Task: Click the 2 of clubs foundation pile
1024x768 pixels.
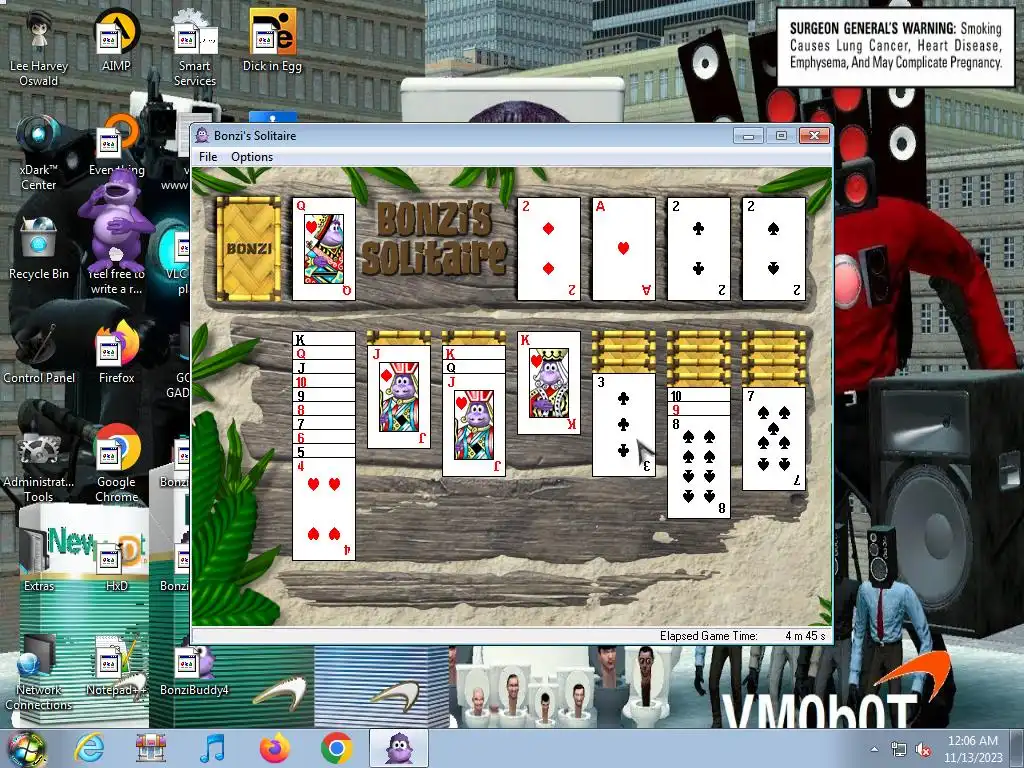Action: point(699,249)
